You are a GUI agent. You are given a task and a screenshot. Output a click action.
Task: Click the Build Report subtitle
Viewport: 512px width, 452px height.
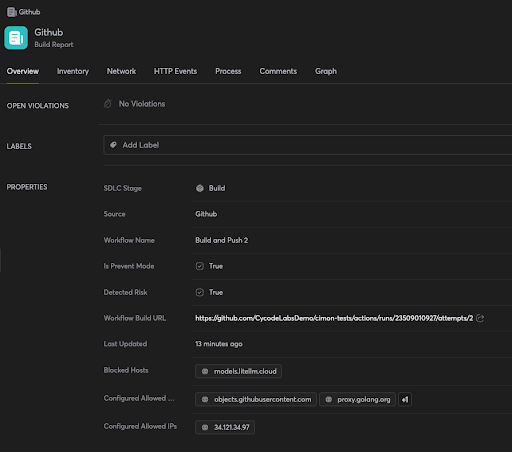[54, 45]
